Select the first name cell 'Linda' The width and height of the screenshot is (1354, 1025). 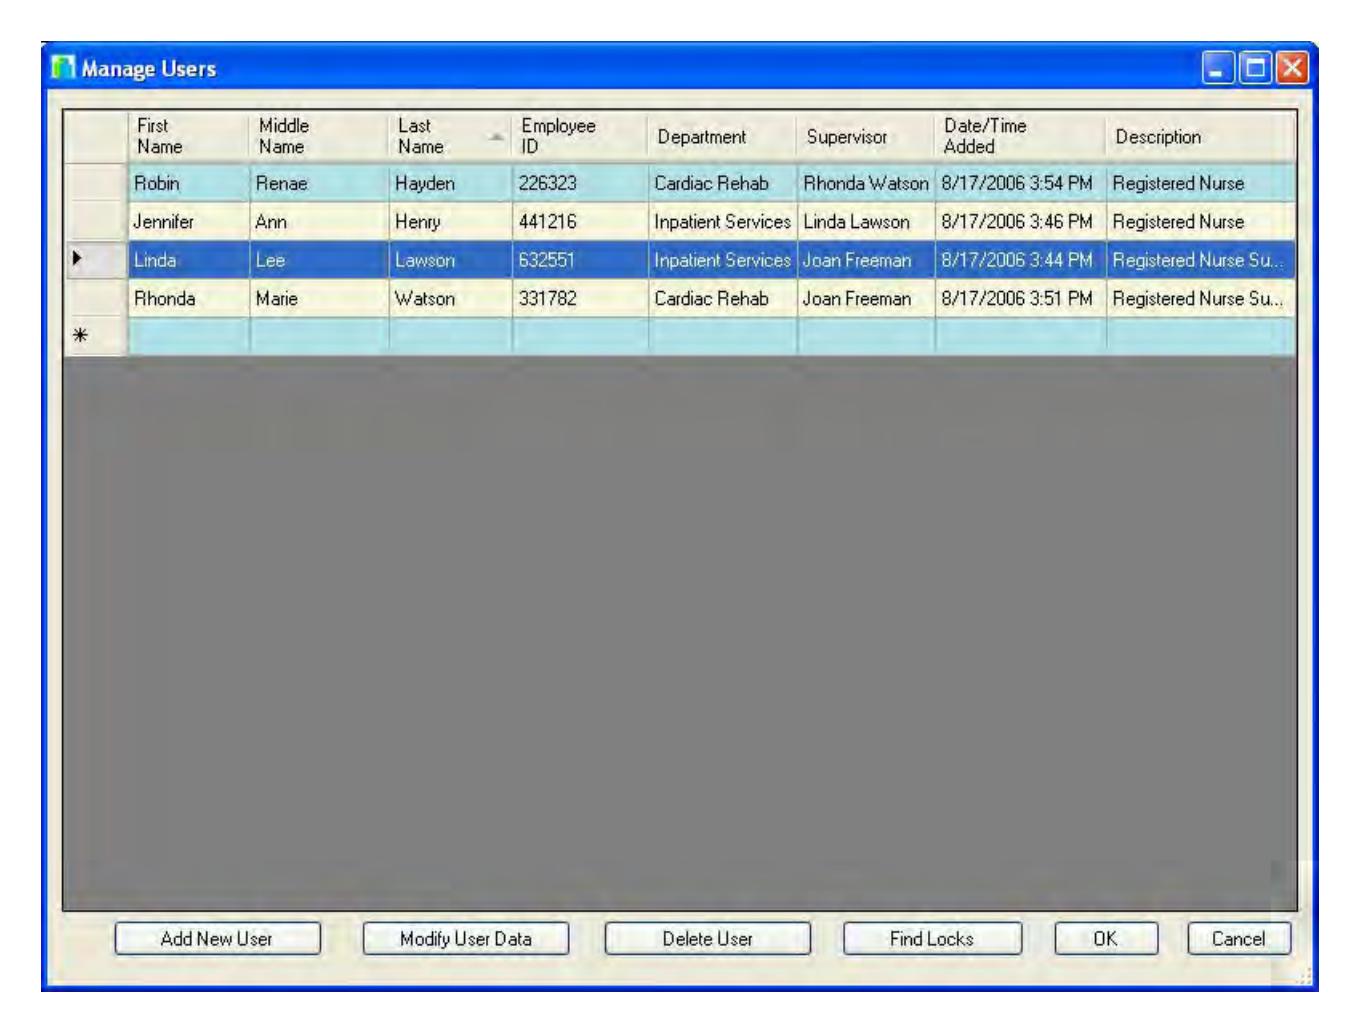click(189, 260)
